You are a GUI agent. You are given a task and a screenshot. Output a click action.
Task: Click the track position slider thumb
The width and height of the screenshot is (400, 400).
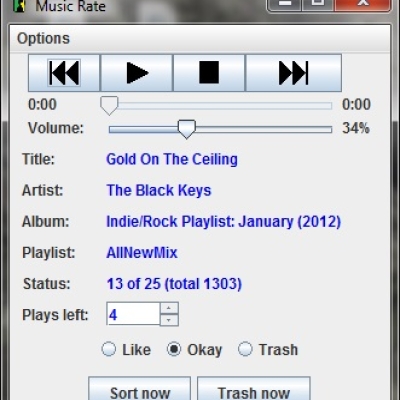tap(109, 106)
